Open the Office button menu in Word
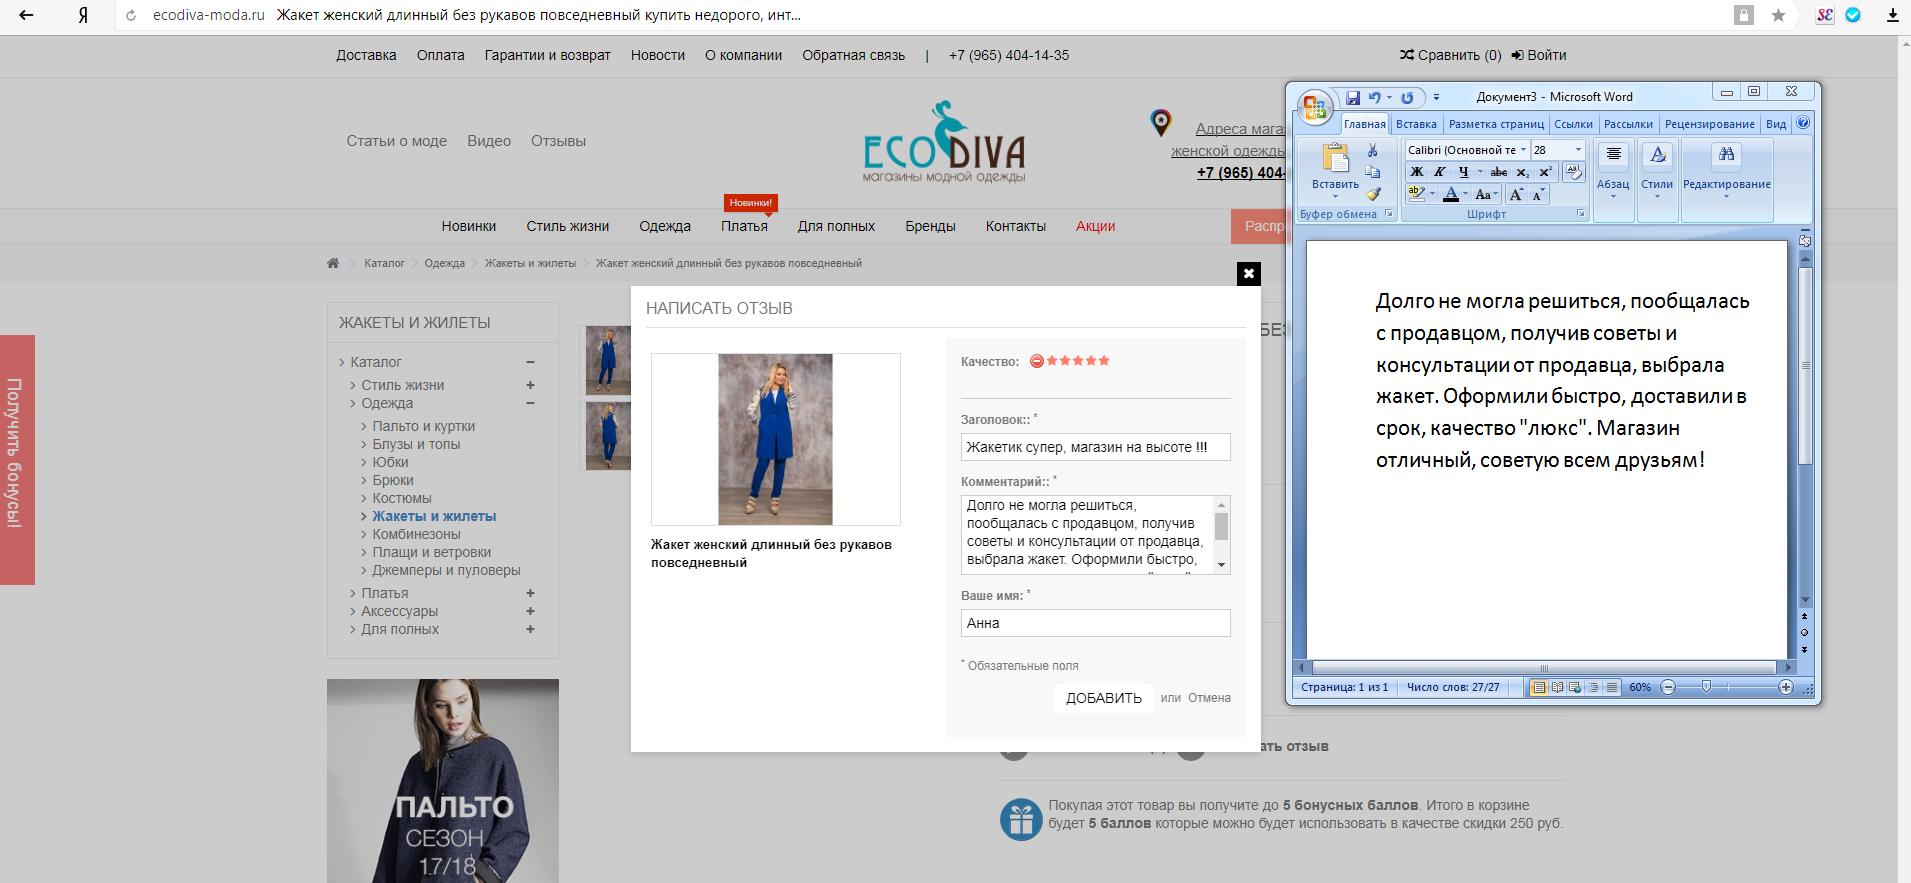1911x883 pixels. coord(1315,108)
